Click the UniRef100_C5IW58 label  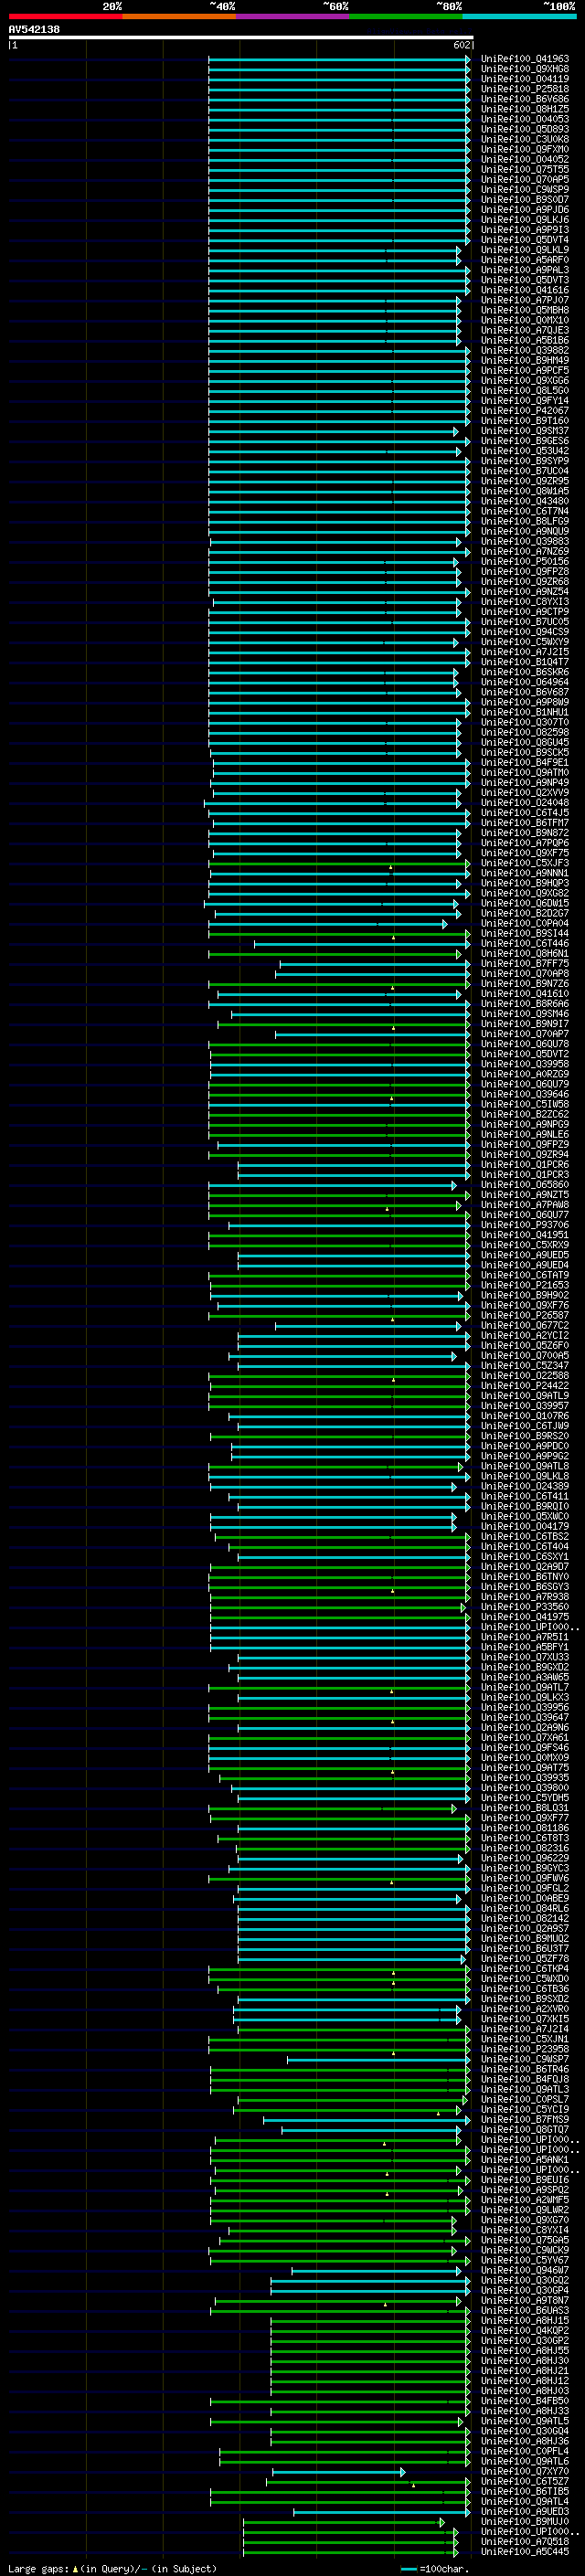pyautogui.click(x=525, y=1104)
